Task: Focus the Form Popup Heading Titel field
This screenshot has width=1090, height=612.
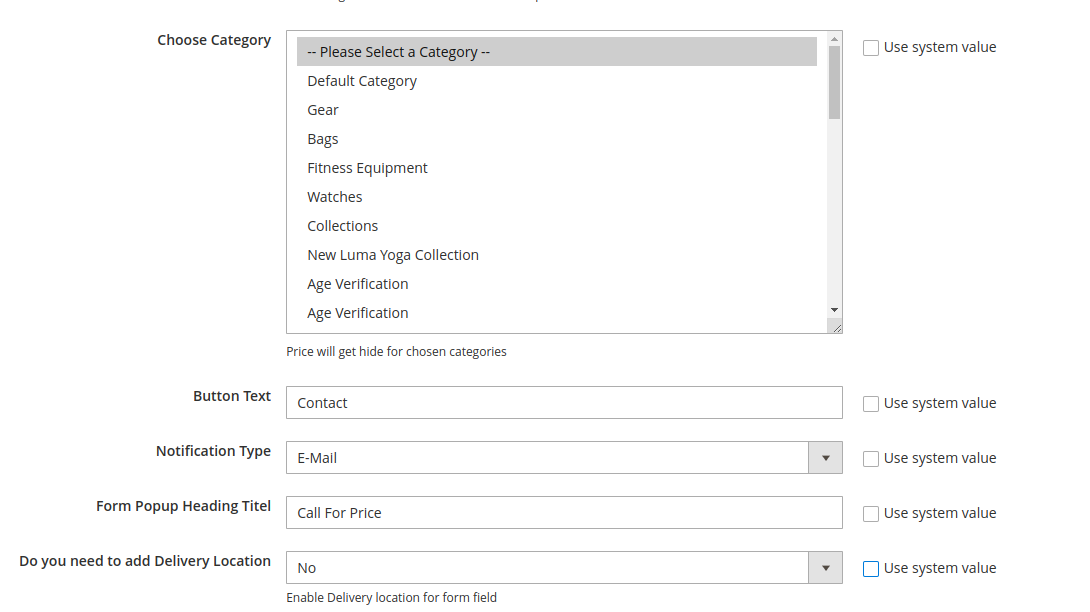Action: [564, 513]
